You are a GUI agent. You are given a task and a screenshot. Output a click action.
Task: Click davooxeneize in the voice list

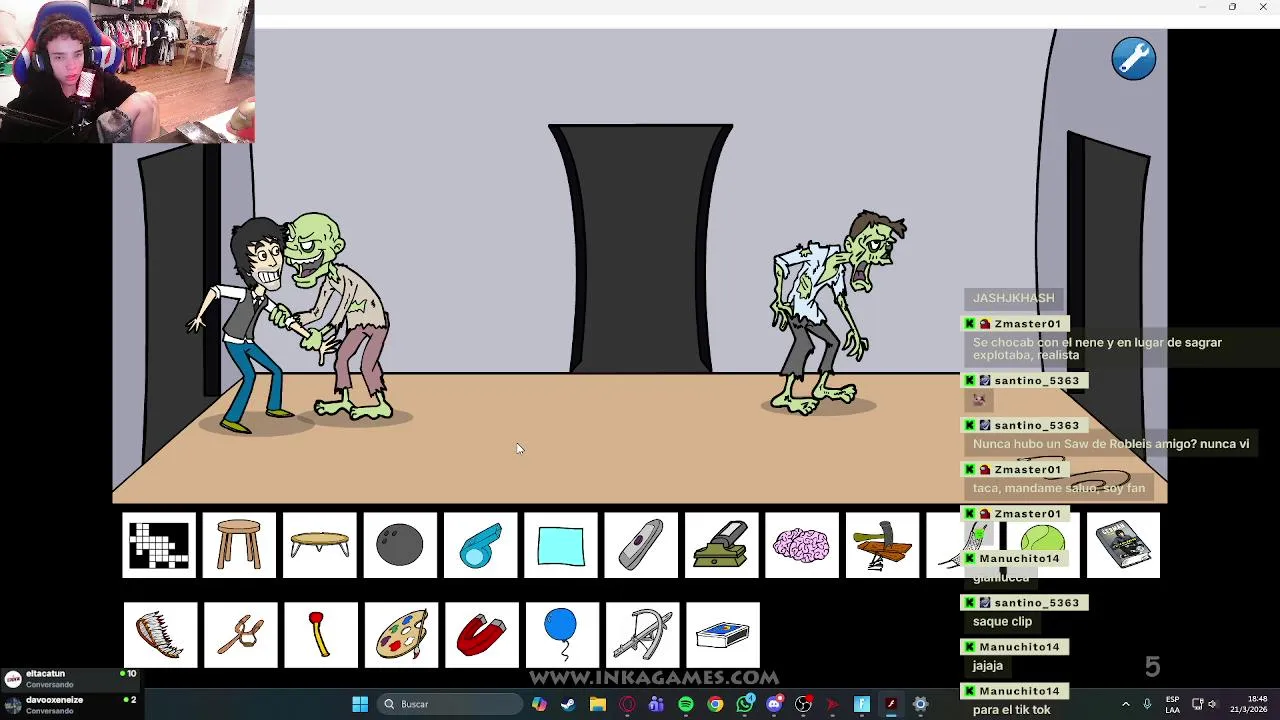pos(54,700)
